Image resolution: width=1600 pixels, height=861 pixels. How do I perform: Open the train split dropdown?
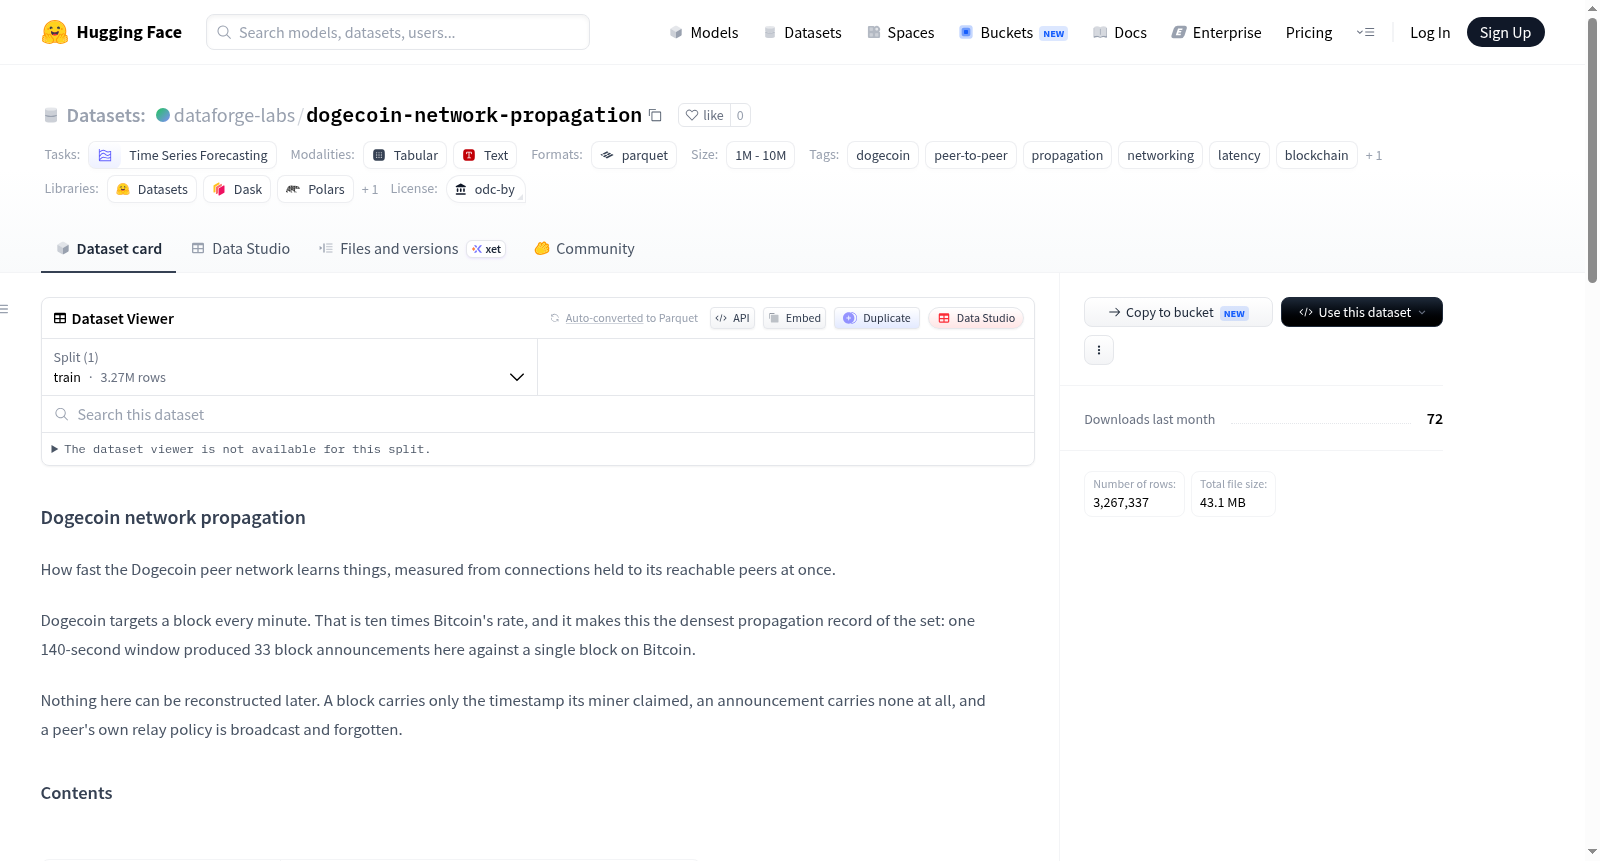289,367
